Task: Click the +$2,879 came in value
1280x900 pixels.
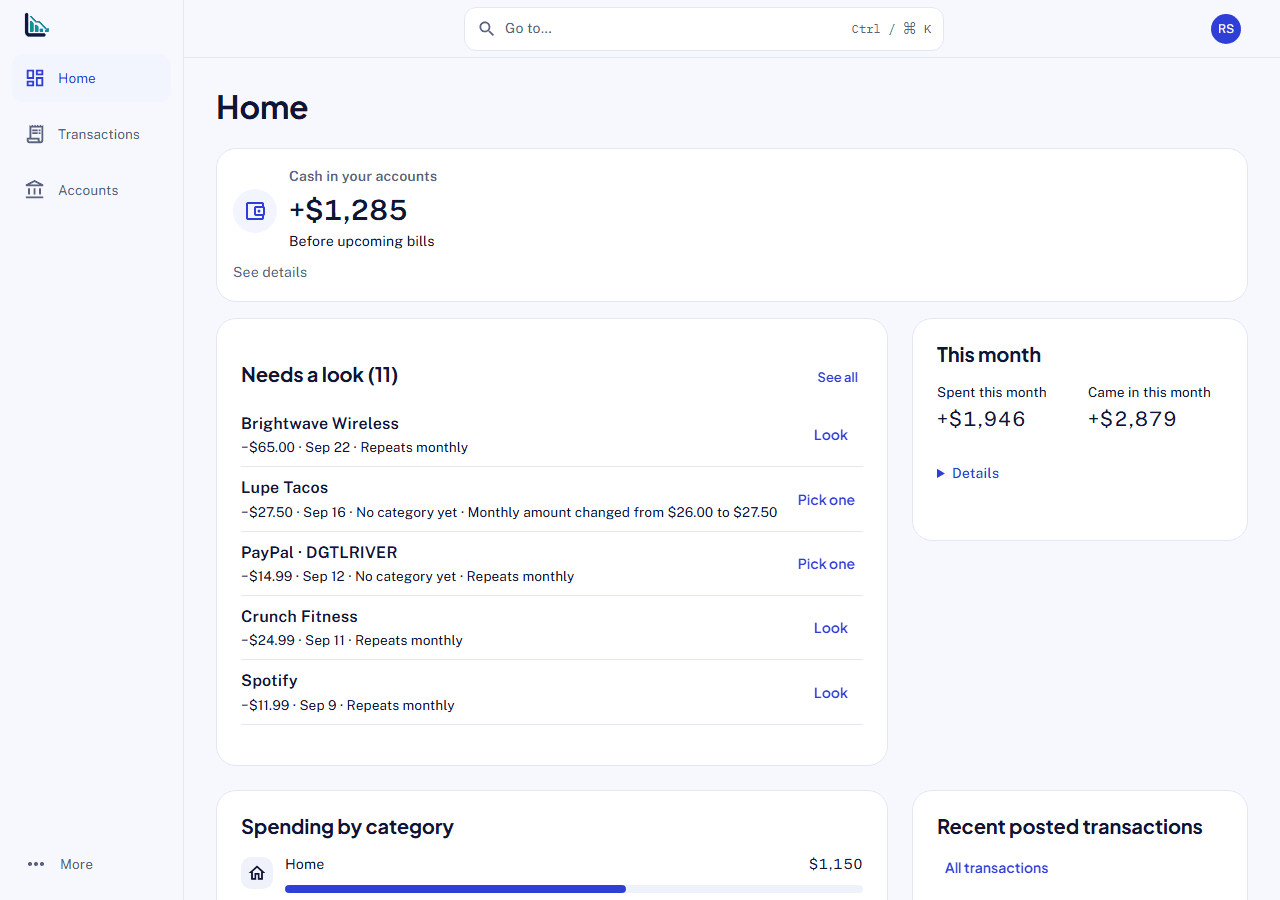Action: (1132, 419)
